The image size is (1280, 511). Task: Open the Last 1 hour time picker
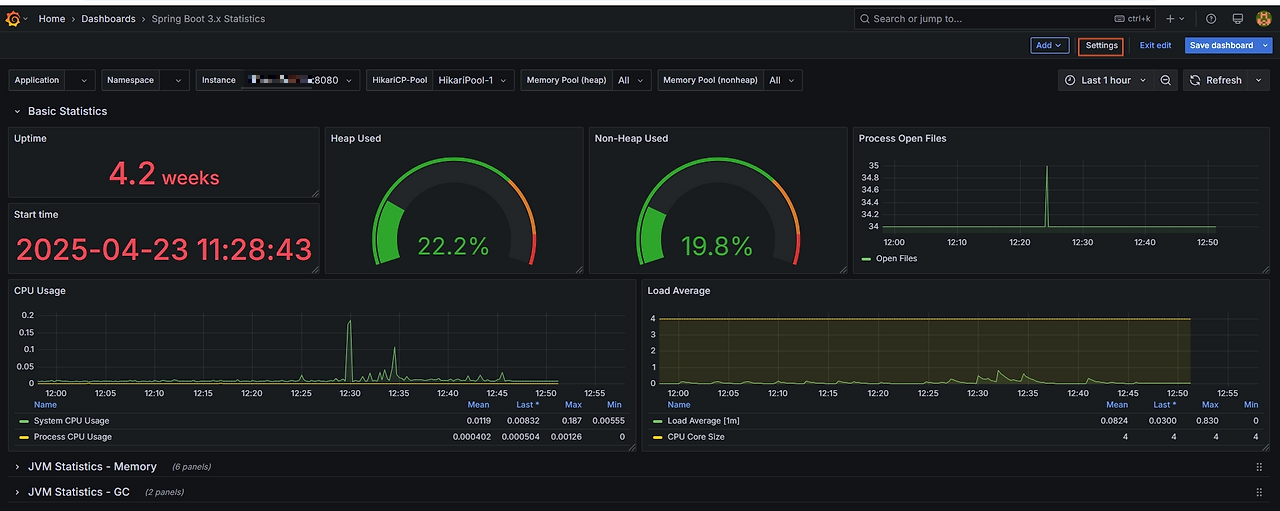(x=1106, y=80)
